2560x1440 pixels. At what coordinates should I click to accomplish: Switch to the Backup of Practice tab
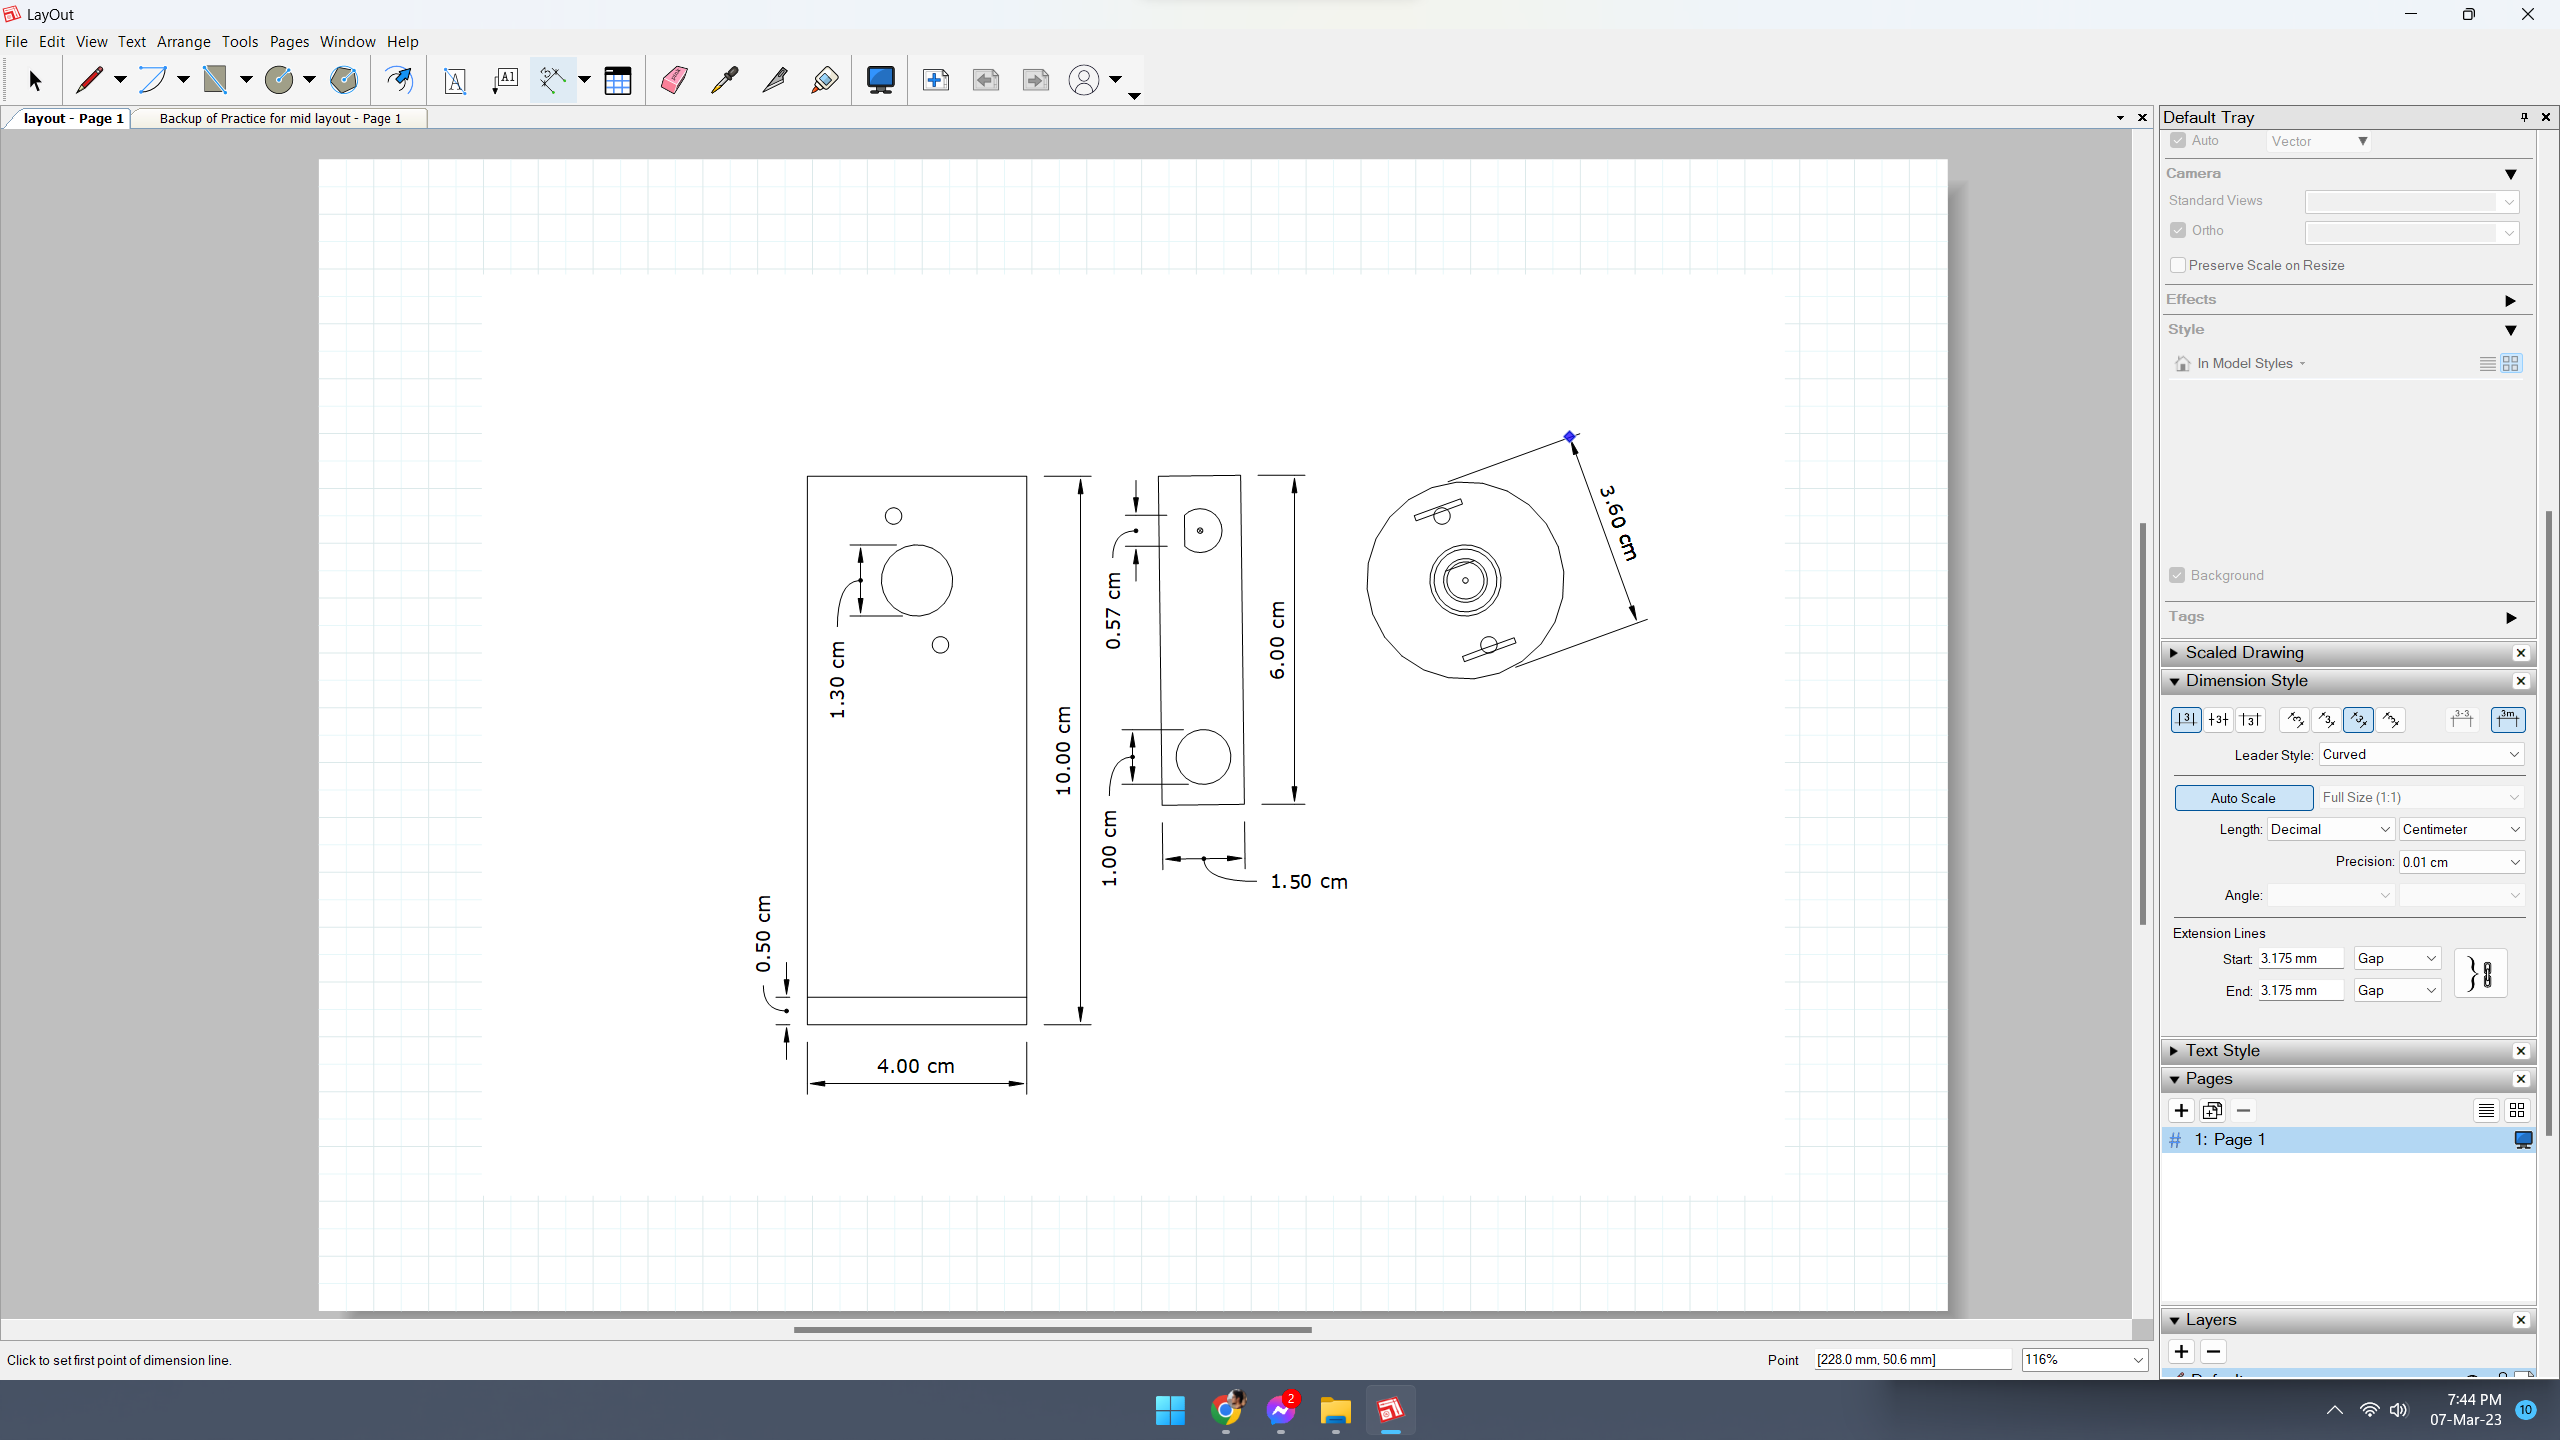280,117
